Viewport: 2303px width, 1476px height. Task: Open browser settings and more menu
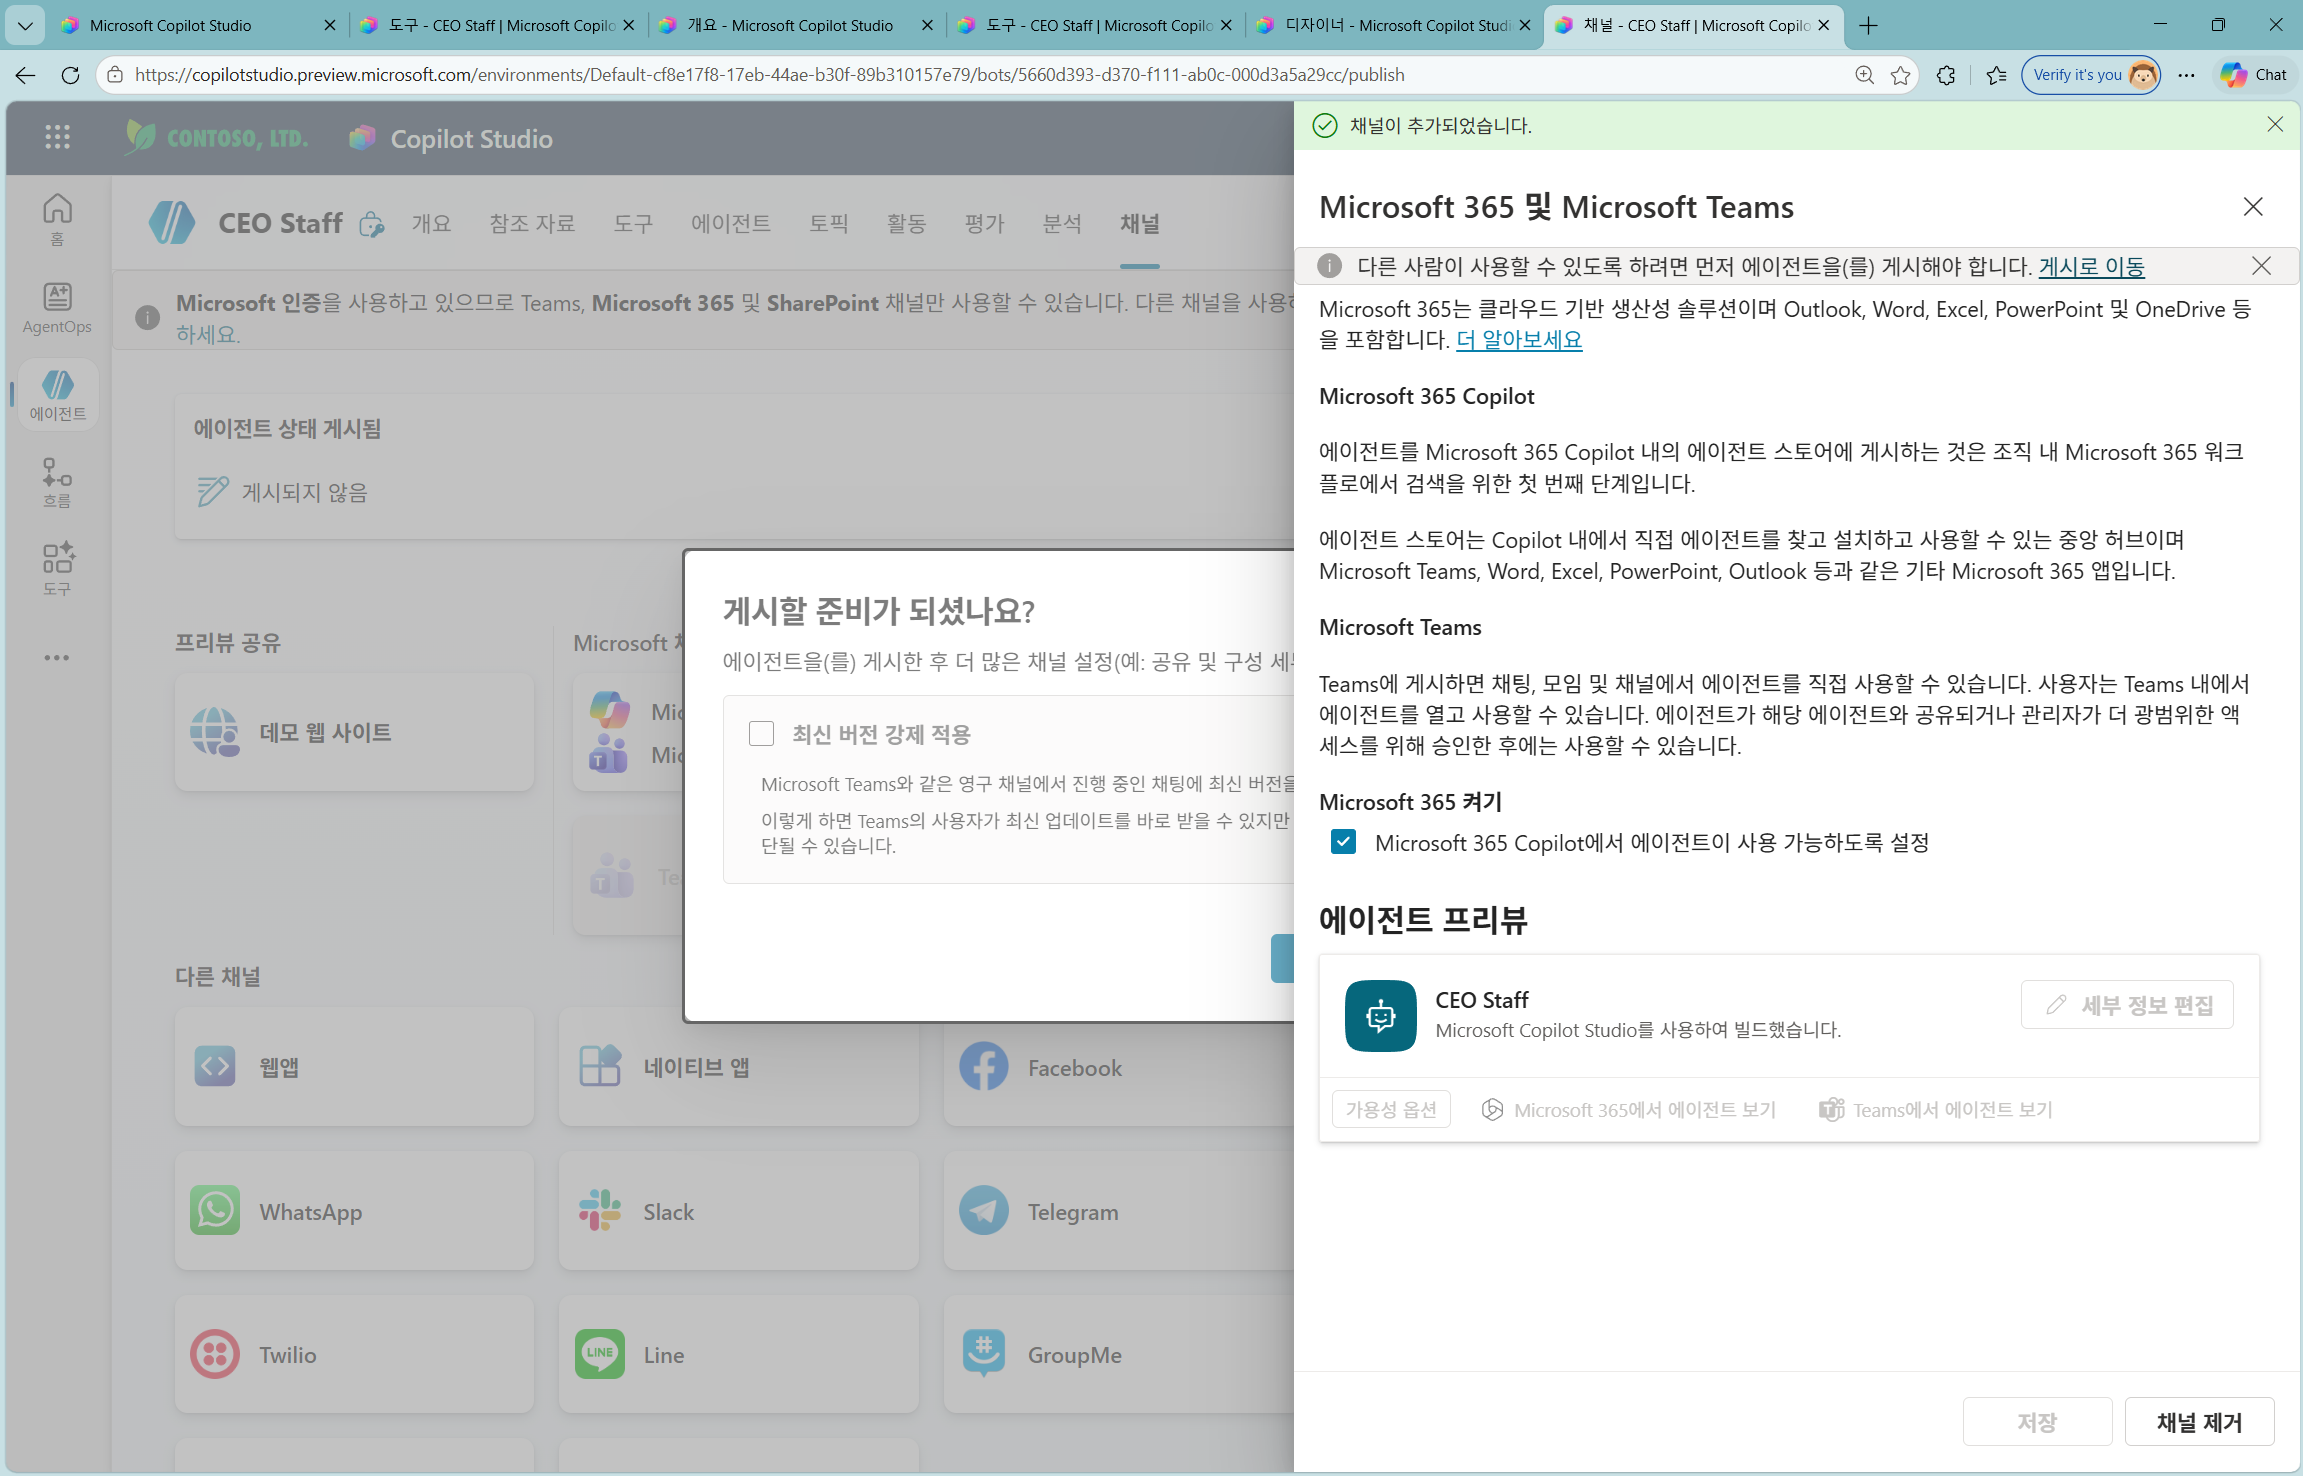click(2187, 75)
